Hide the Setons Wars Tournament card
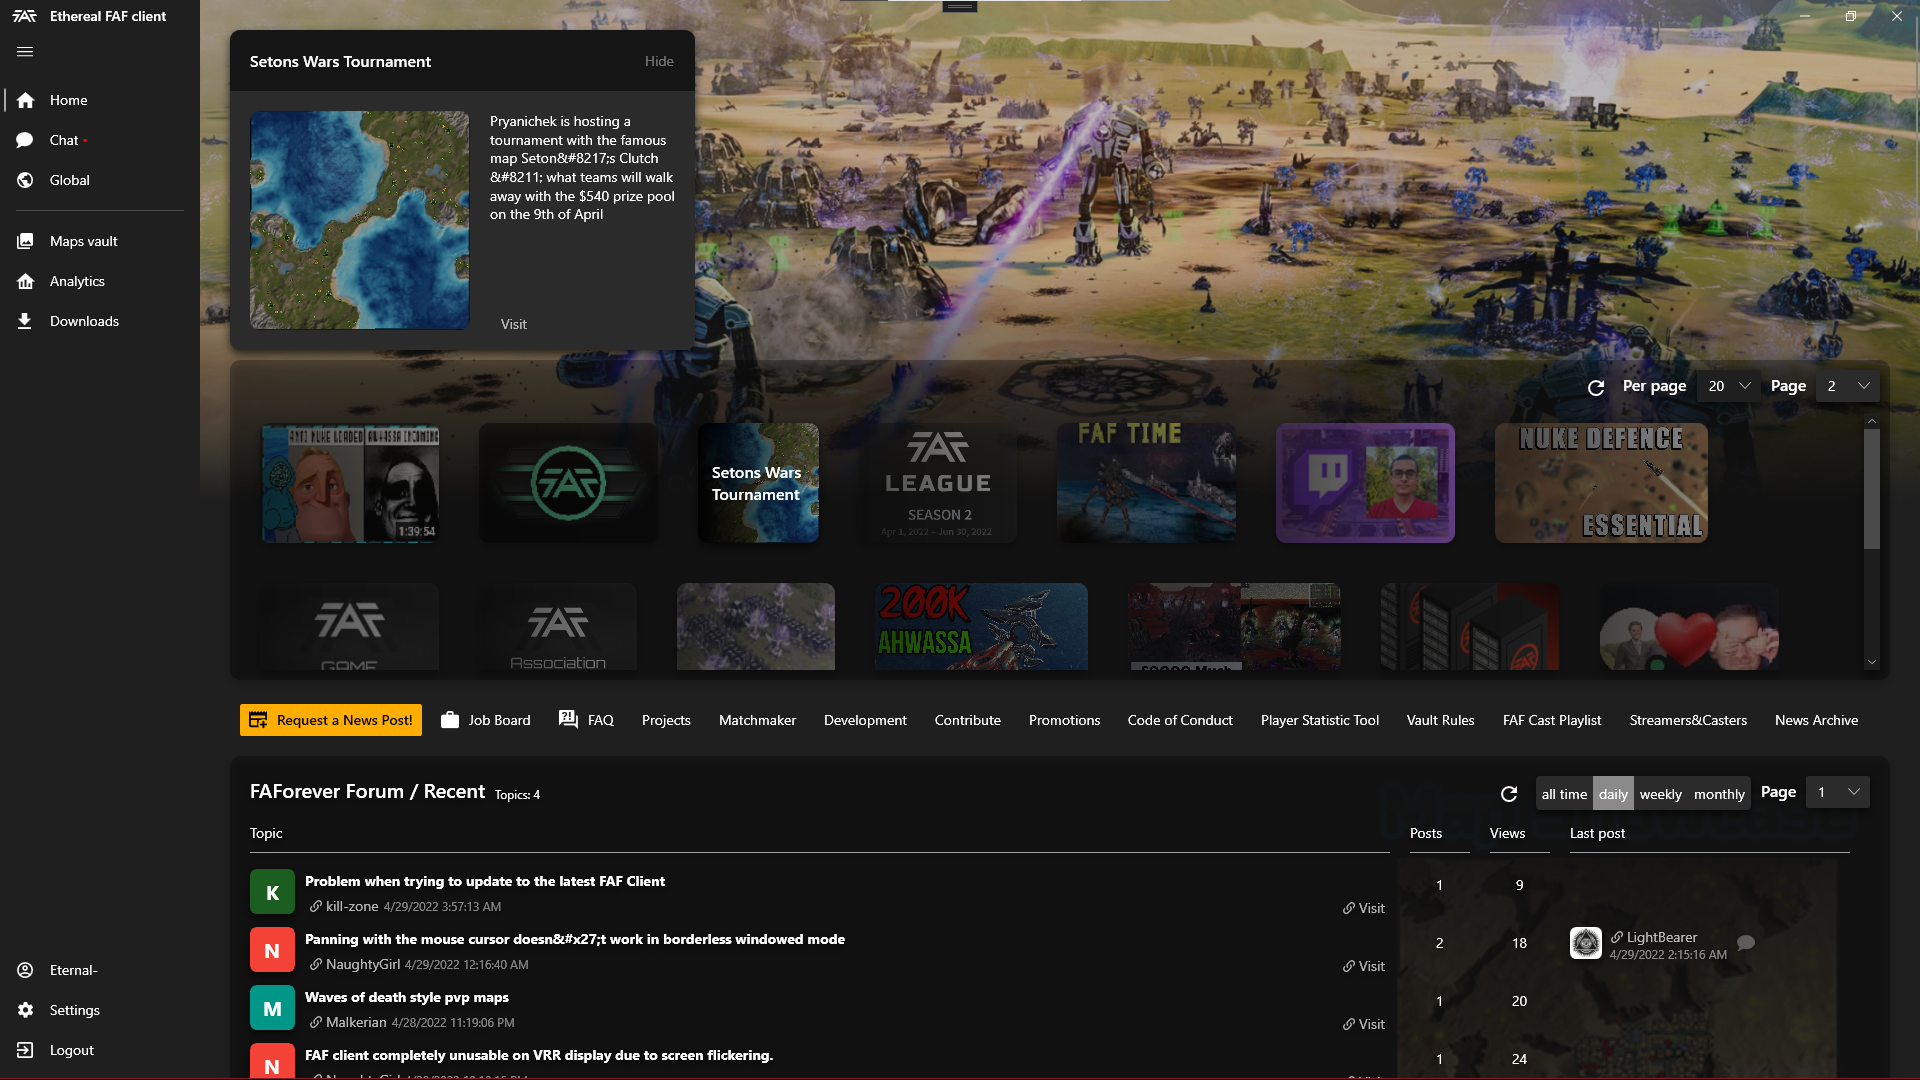This screenshot has width=1920, height=1080. pyautogui.click(x=659, y=61)
